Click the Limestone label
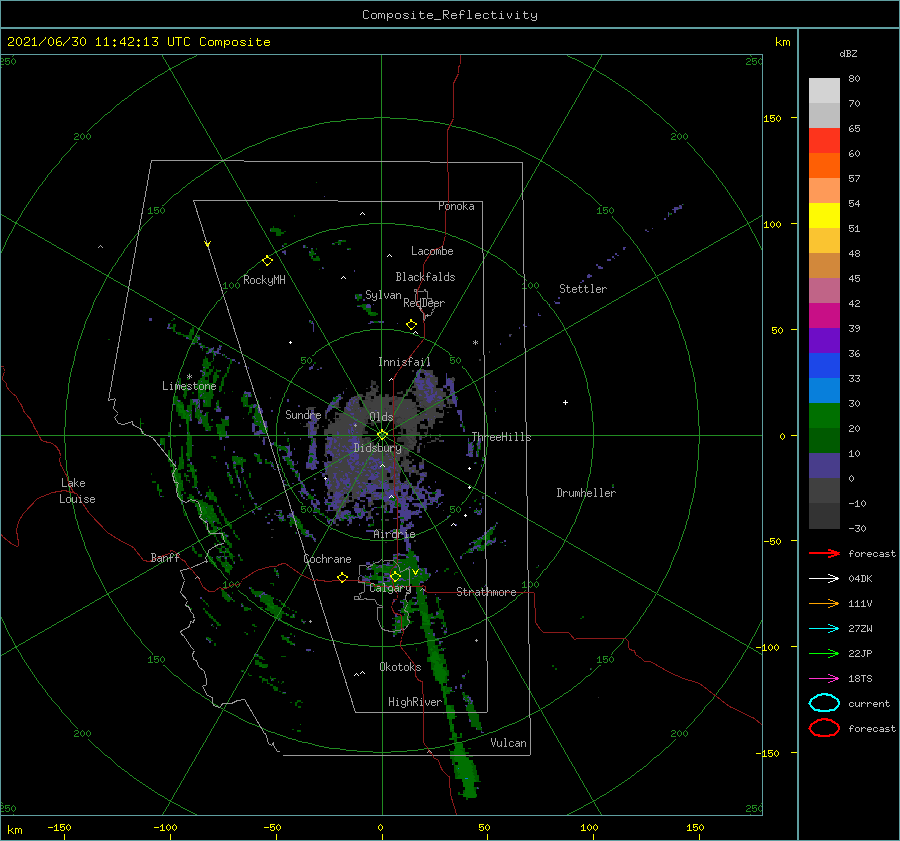The image size is (900, 841). click(189, 386)
